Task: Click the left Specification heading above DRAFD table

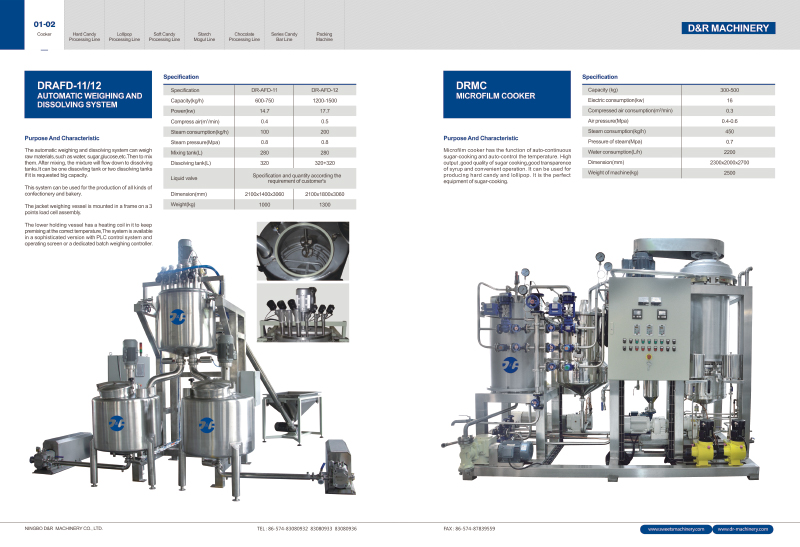Action: 181,77
